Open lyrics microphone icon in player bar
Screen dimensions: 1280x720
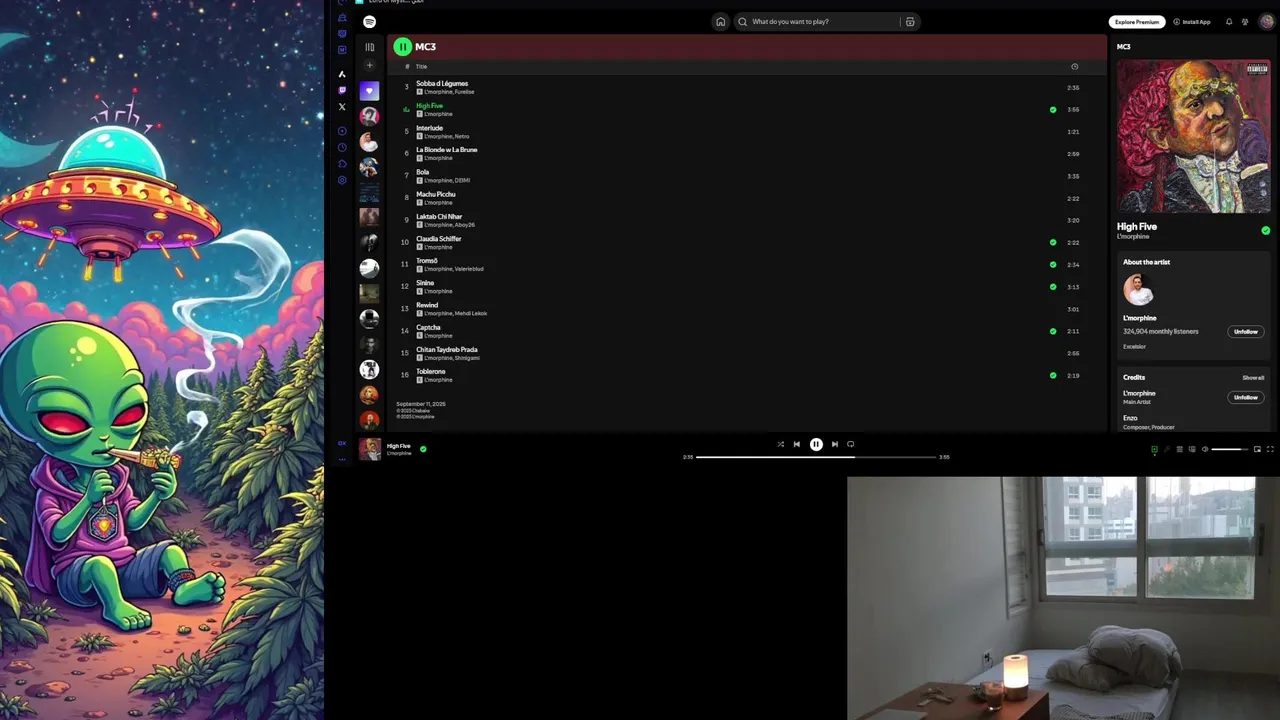(x=1167, y=449)
